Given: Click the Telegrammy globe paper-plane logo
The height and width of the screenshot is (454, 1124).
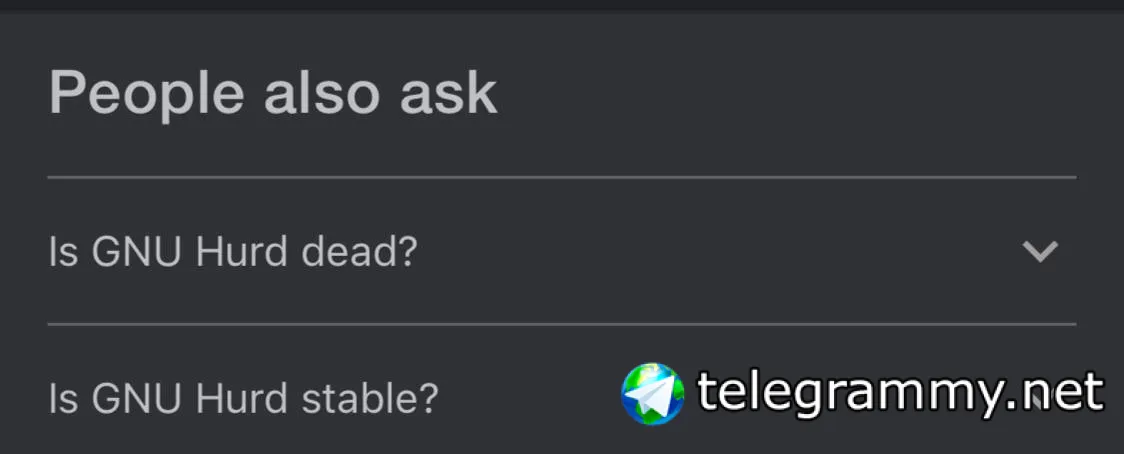Looking at the screenshot, I should (x=652, y=393).
